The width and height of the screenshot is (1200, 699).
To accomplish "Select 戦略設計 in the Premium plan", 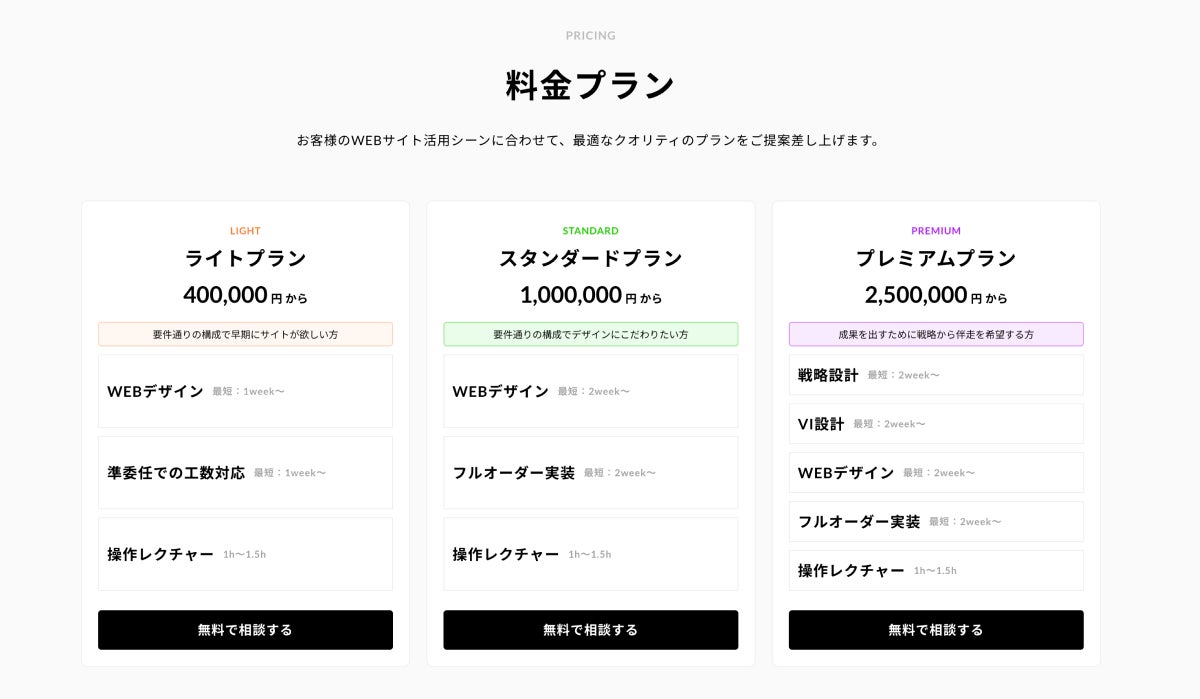I will (x=935, y=375).
